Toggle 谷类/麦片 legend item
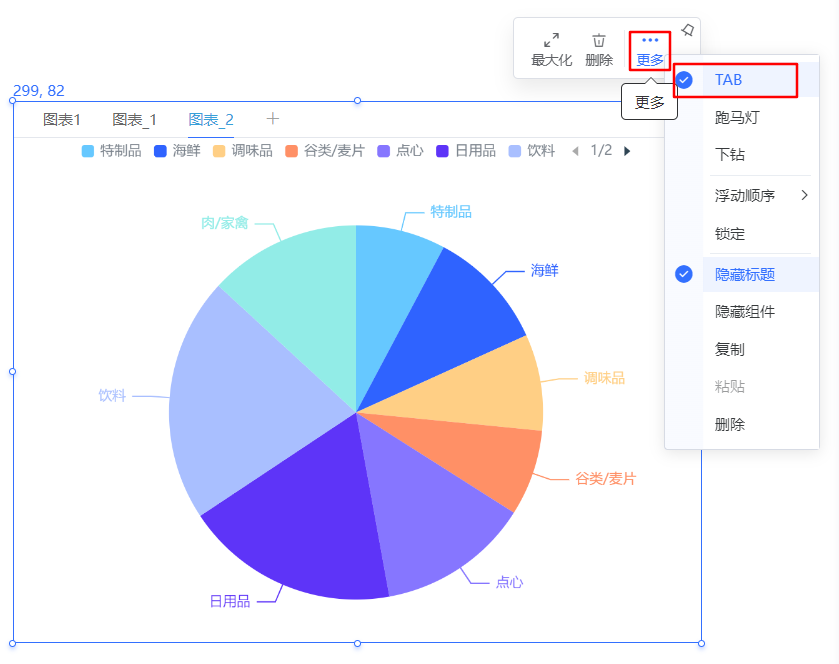 coord(324,151)
